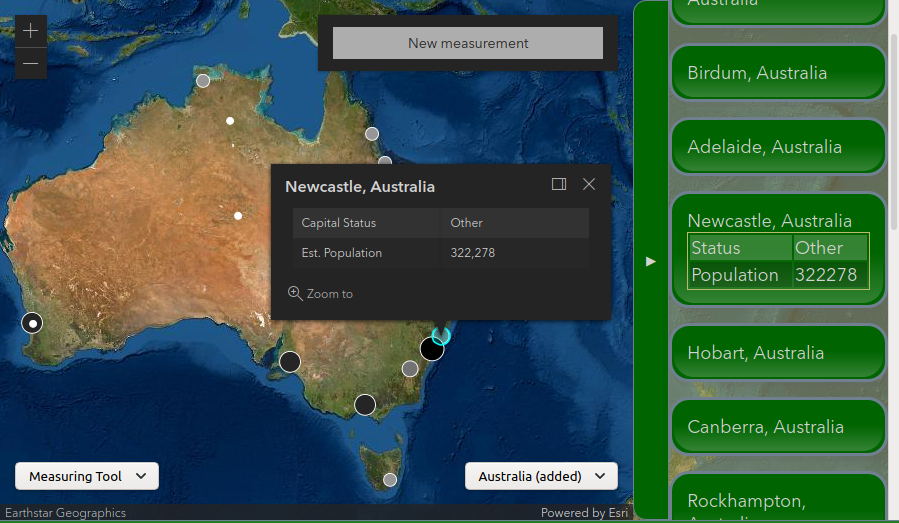Zoom in using the plus button
The image size is (899, 523).
tap(30, 31)
